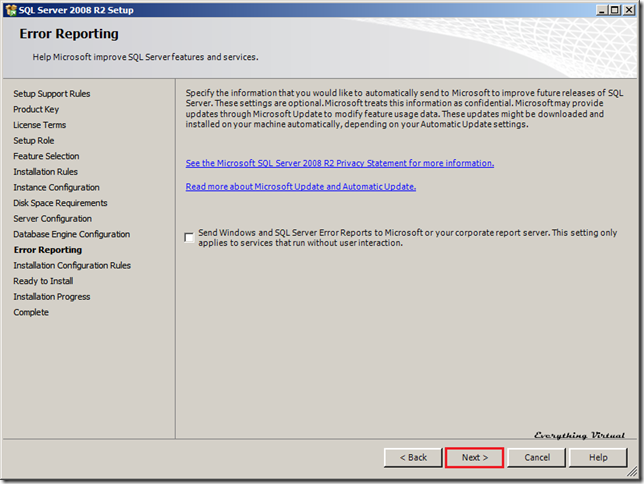644x484 pixels.
Task: Select the bold Error Reporting sidebar step
Action: (48, 250)
